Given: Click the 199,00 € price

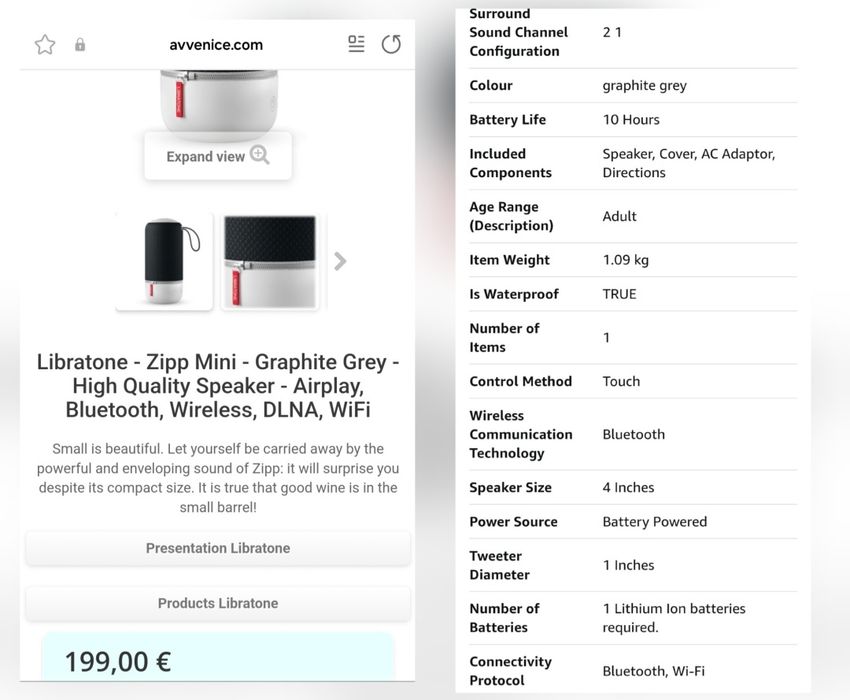Looking at the screenshot, I should (118, 661).
